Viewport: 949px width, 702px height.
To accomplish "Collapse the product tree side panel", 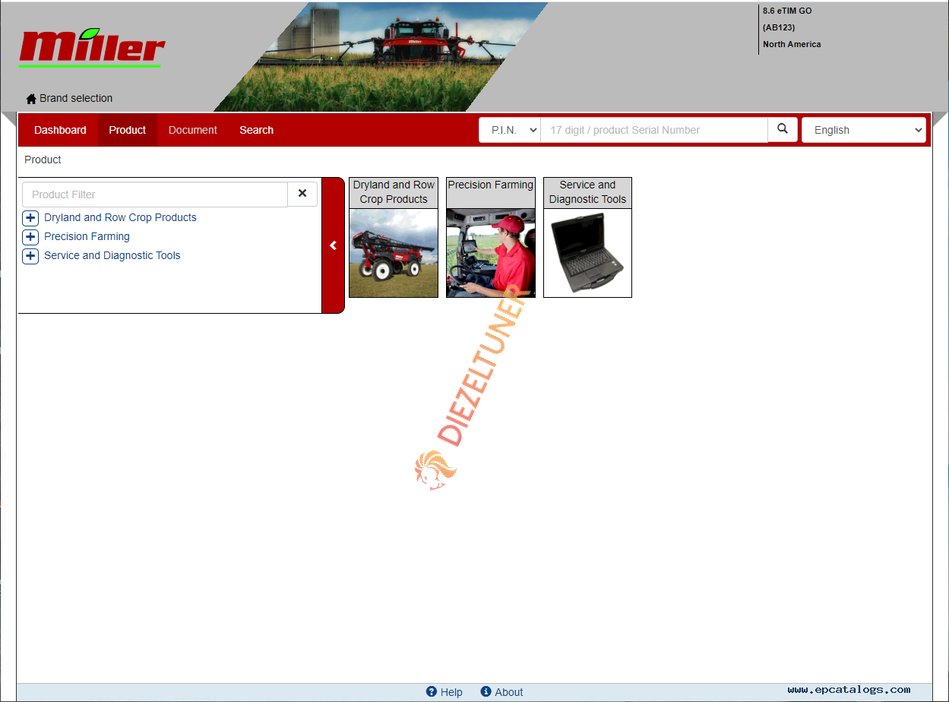I will pyautogui.click(x=333, y=245).
